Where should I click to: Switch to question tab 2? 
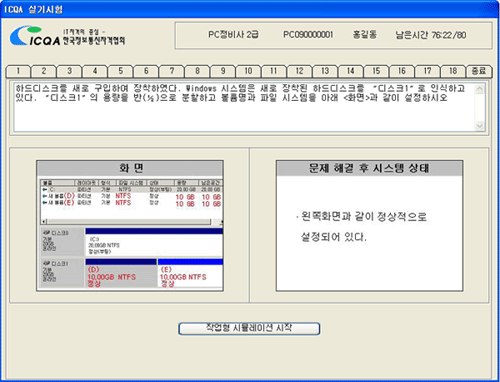pyautogui.click(x=44, y=71)
